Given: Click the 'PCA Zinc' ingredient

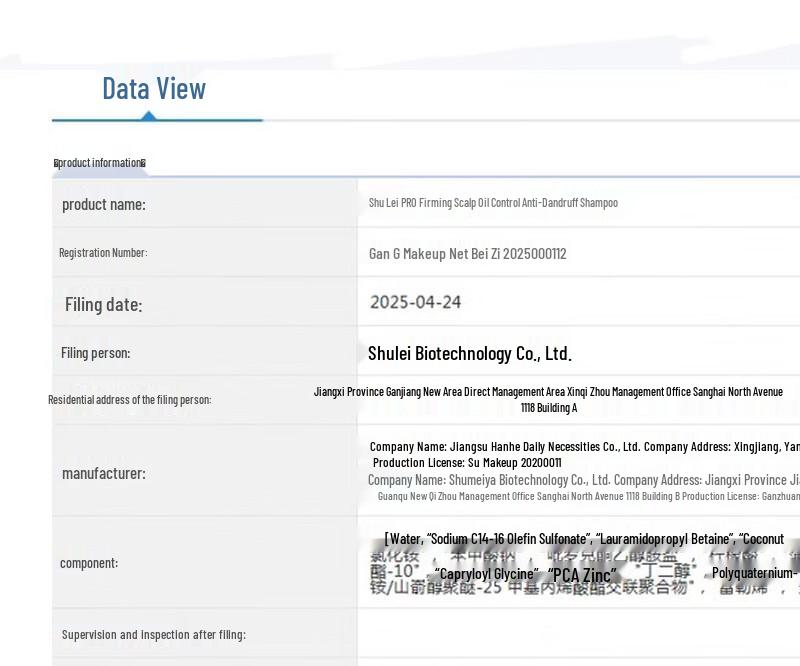Looking at the screenshot, I should 582,575.
